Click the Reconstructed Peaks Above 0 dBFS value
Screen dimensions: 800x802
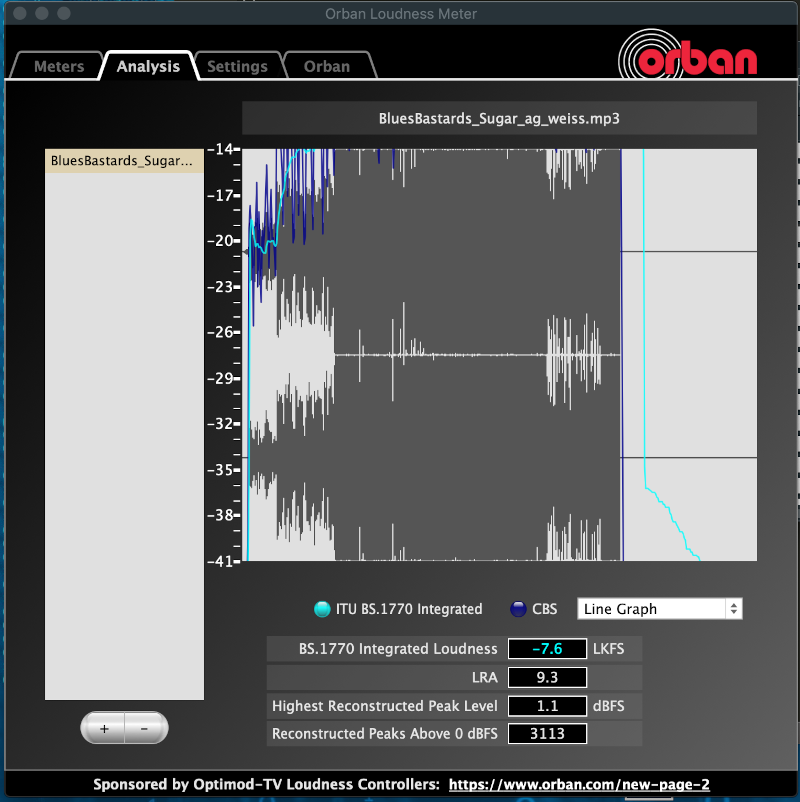pos(547,734)
